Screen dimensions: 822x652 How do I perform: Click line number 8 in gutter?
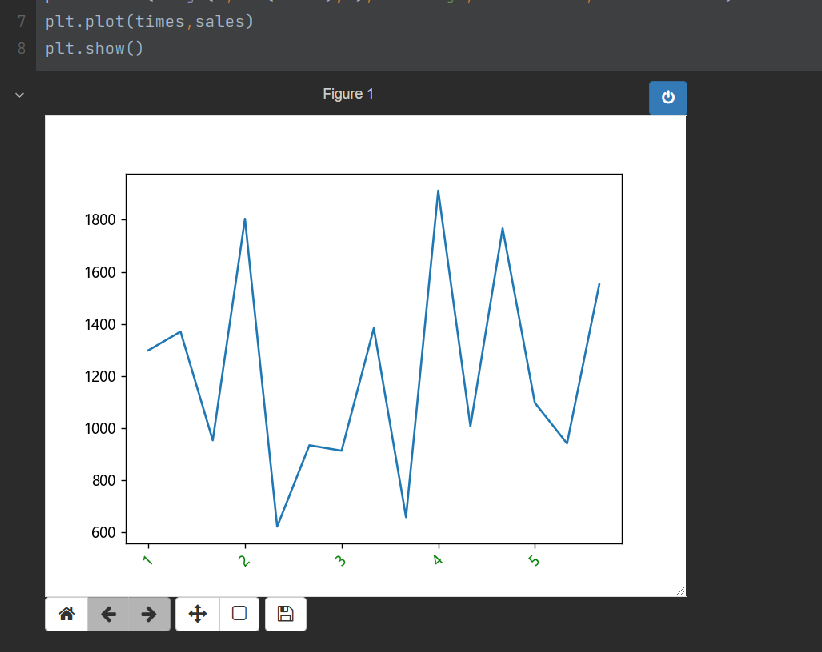(x=21, y=48)
